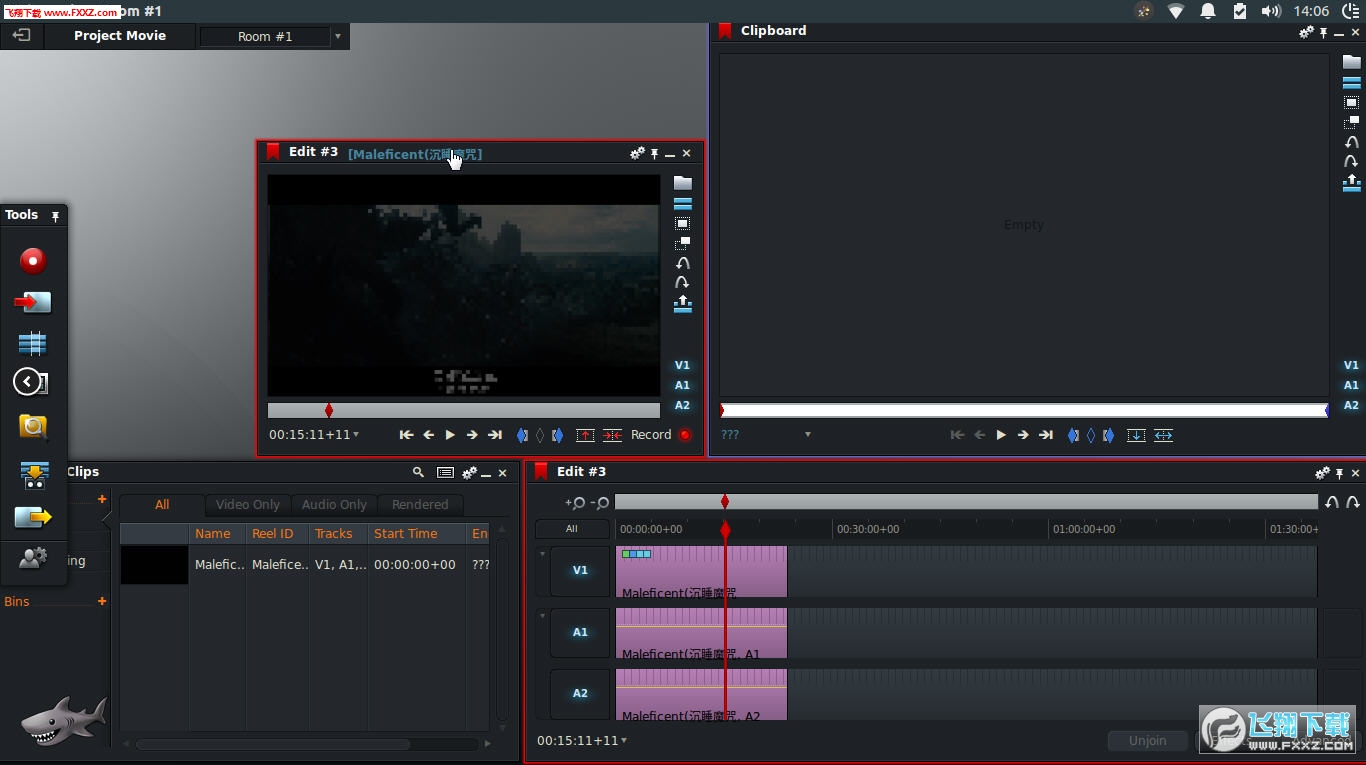Open the user settings gear in Tools panel

(33, 558)
